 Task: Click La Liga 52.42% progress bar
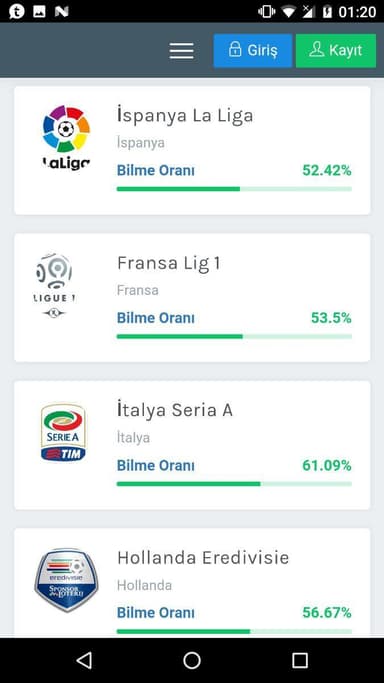(234, 189)
